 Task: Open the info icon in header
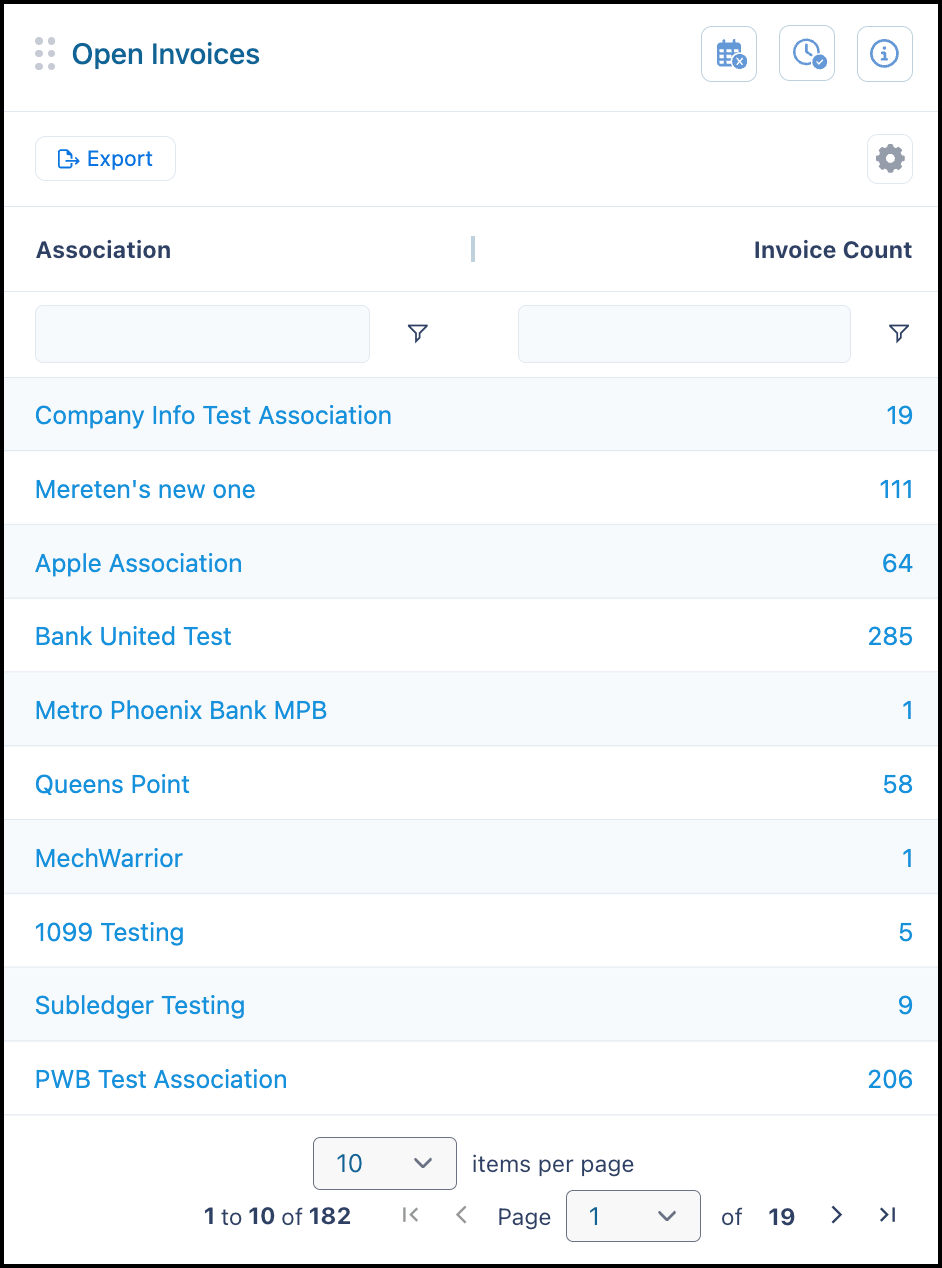click(x=885, y=54)
